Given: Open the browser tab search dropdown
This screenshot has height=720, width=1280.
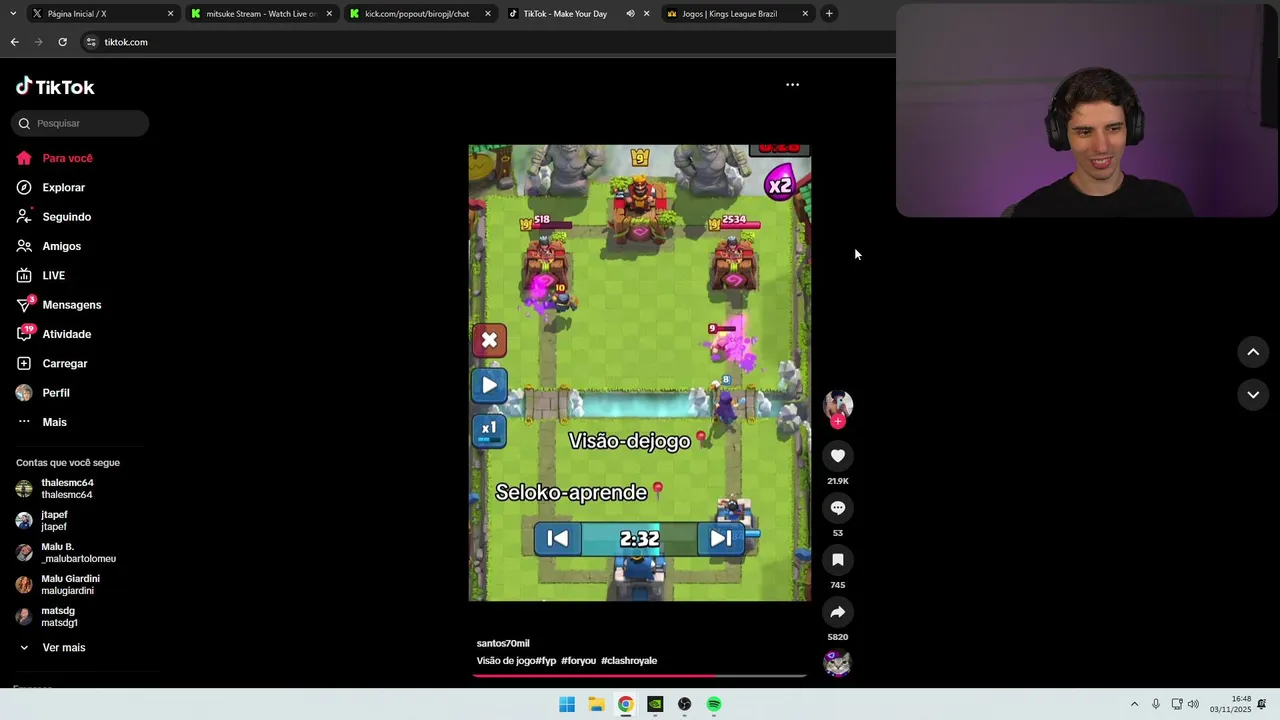Looking at the screenshot, I should tap(12, 14).
